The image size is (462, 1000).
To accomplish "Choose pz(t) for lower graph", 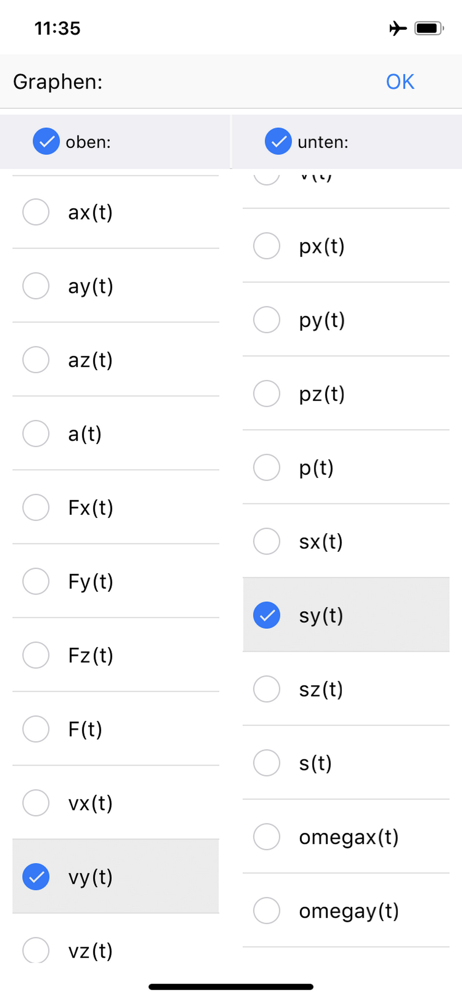I will (346, 393).
